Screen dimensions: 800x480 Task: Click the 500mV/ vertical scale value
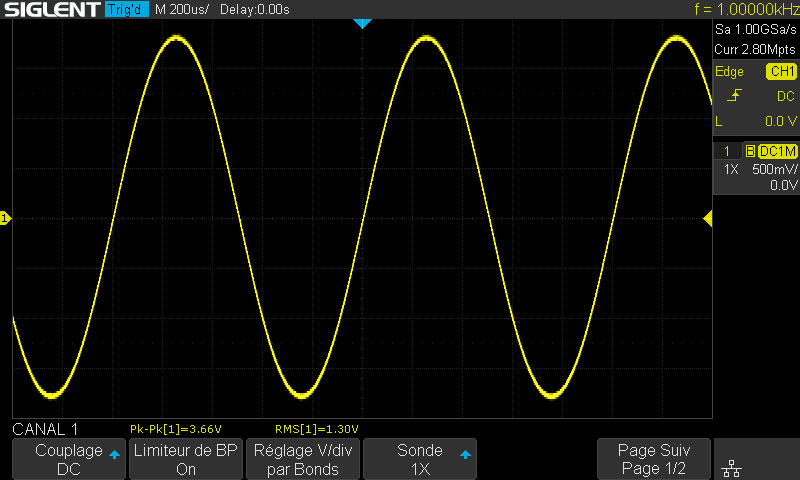coord(774,169)
